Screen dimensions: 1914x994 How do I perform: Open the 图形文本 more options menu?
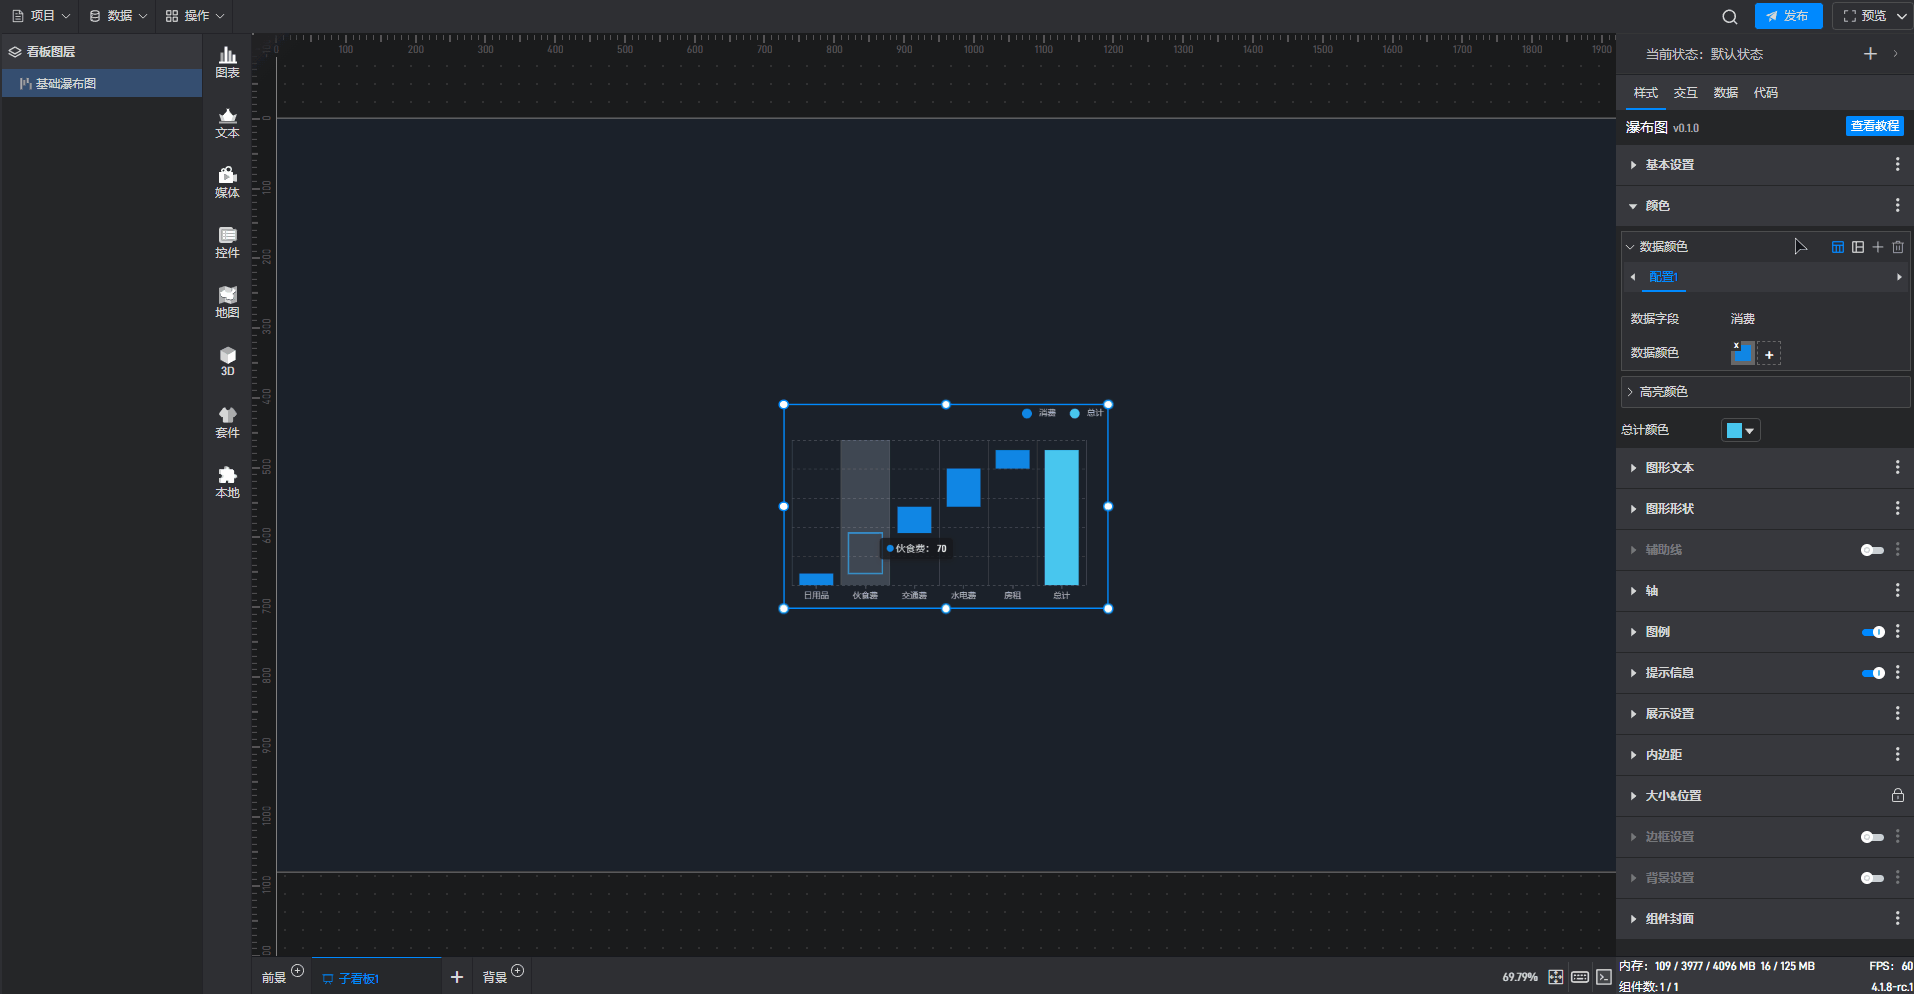click(1898, 468)
